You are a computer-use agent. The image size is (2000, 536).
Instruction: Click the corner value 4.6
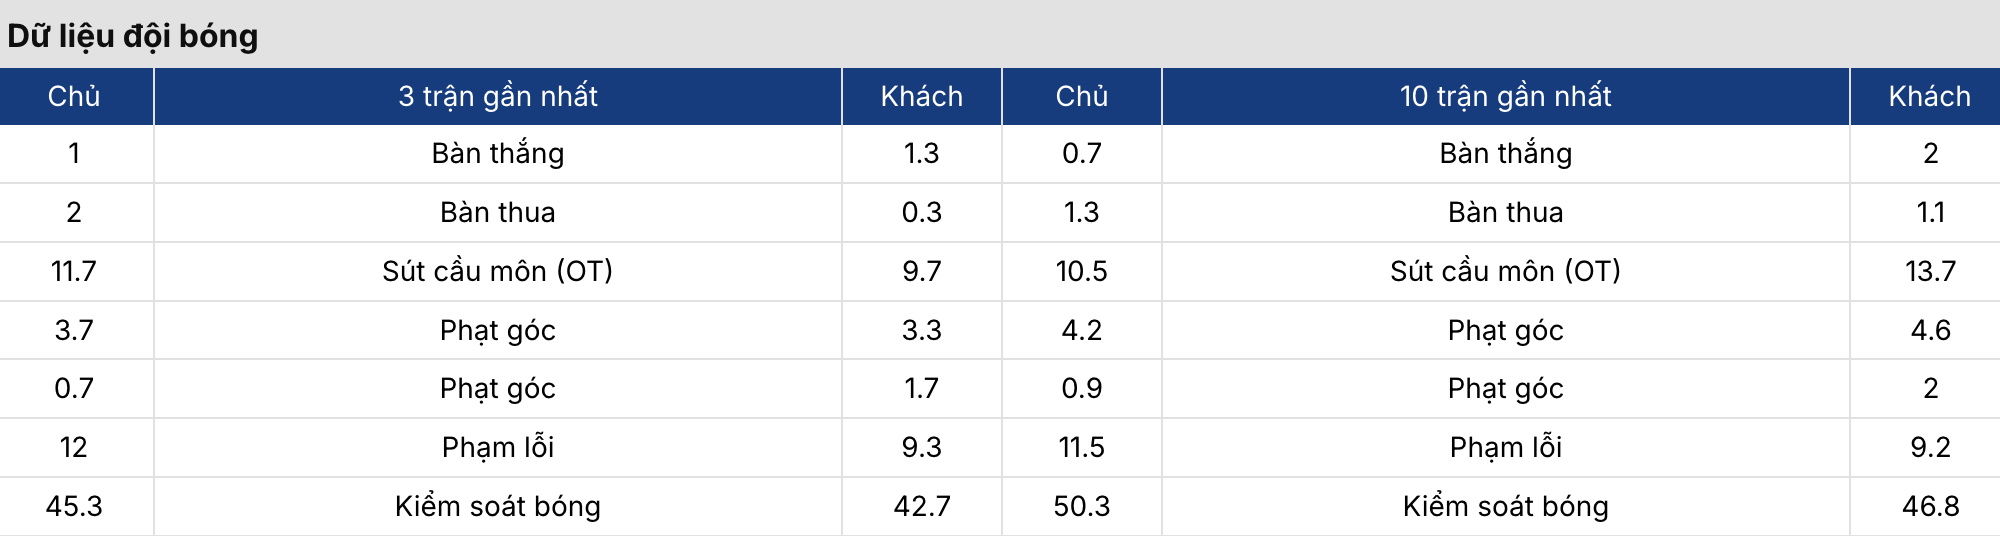point(1929,330)
